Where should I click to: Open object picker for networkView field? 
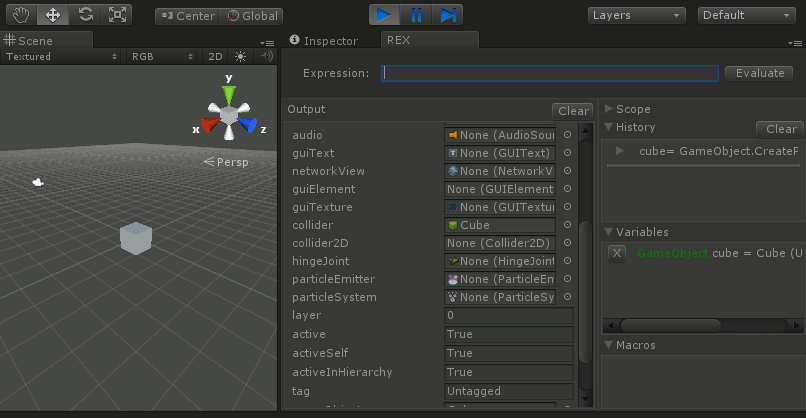pyautogui.click(x=567, y=171)
